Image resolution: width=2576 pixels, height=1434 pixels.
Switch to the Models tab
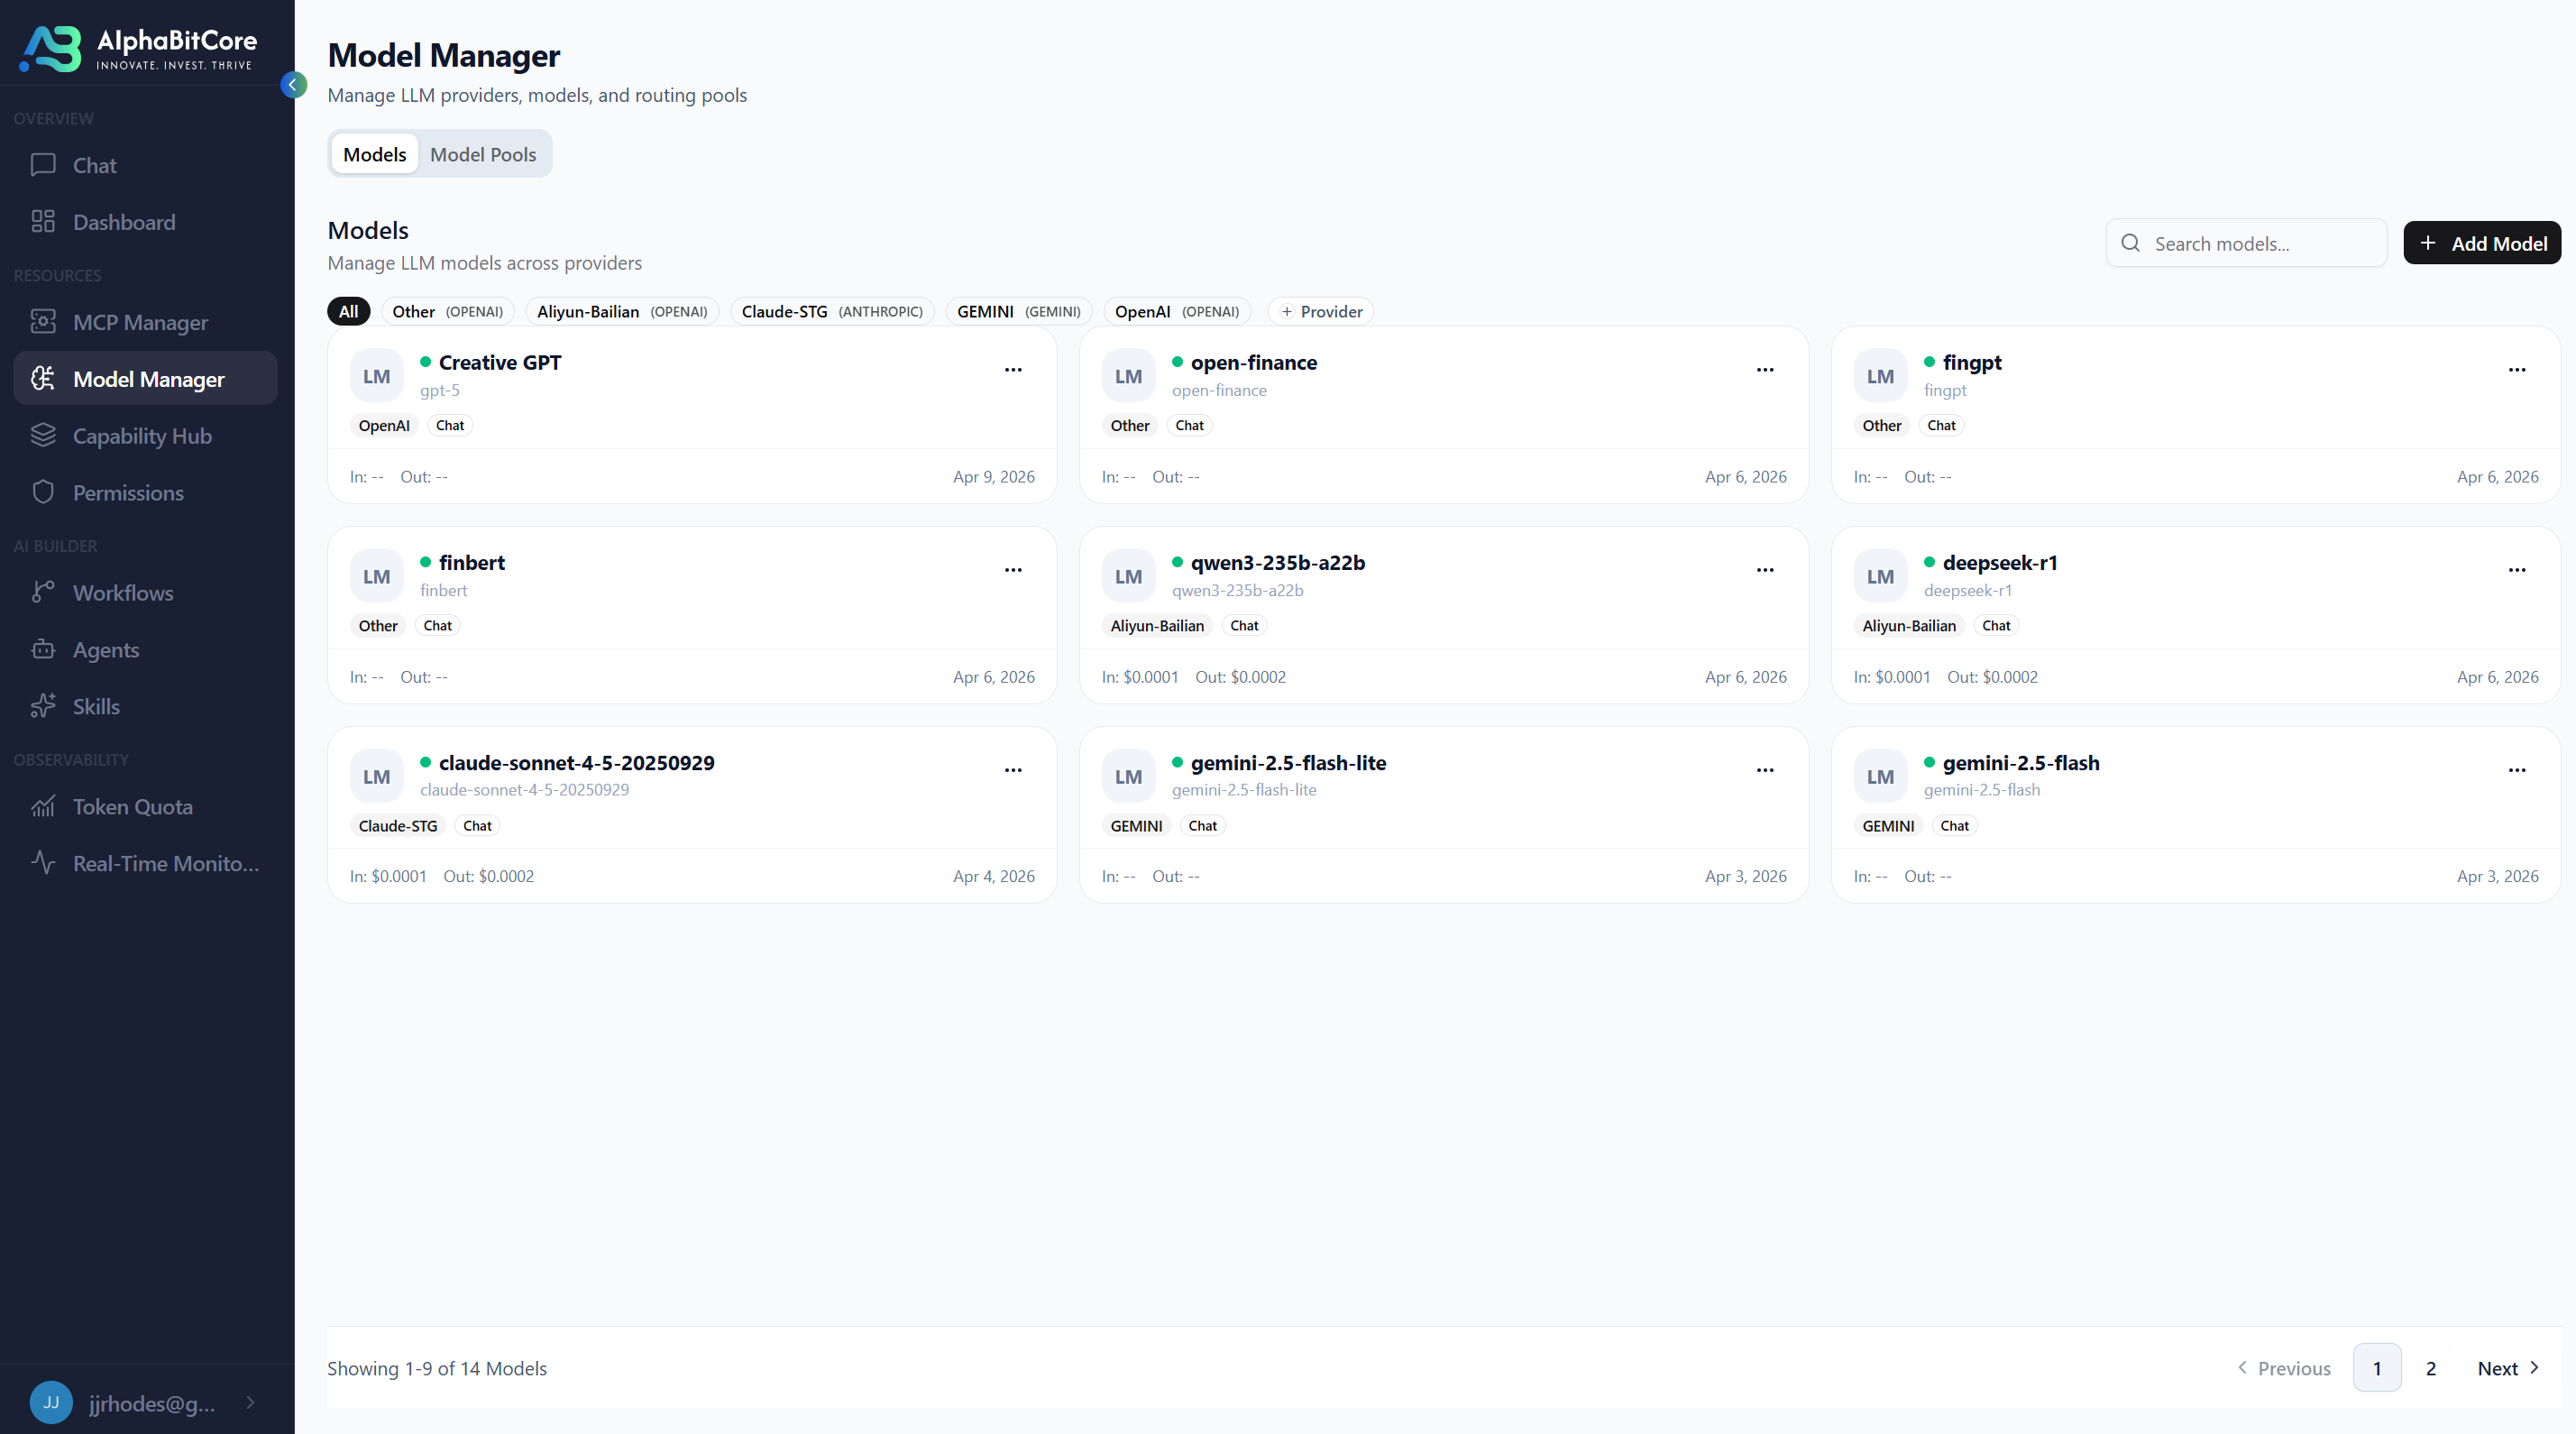[x=374, y=153]
